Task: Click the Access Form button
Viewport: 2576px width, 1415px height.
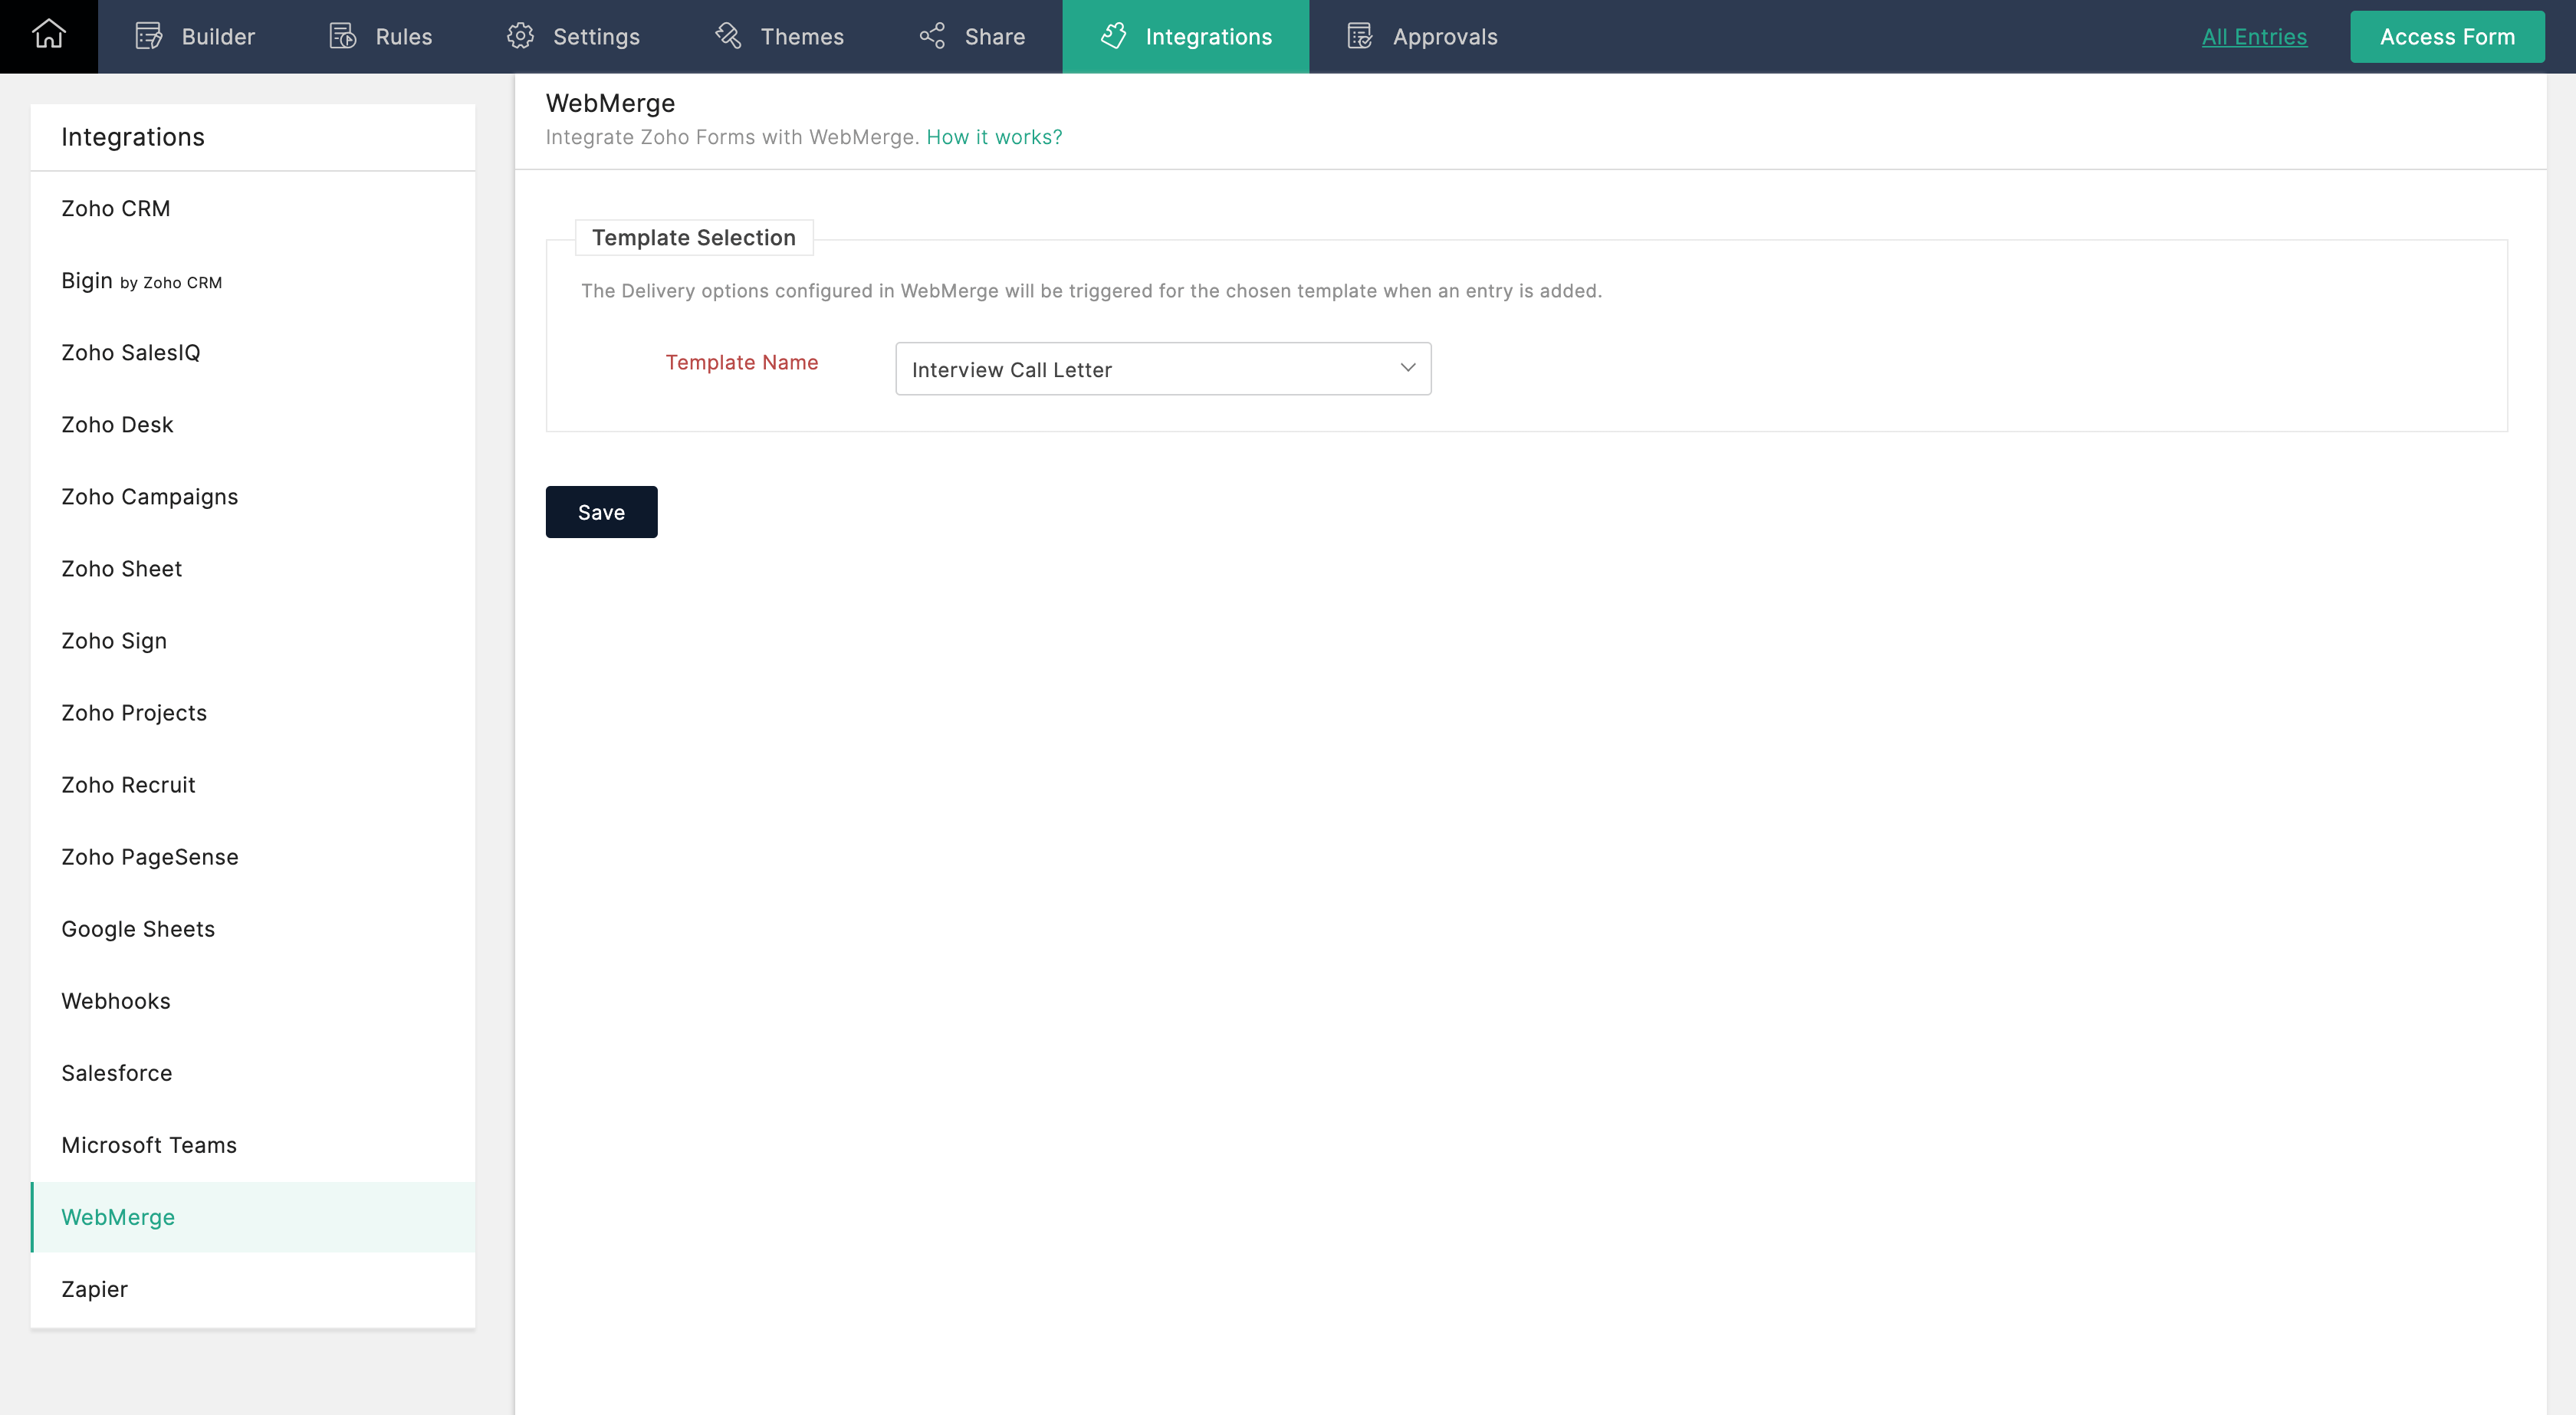Action: (x=2447, y=37)
